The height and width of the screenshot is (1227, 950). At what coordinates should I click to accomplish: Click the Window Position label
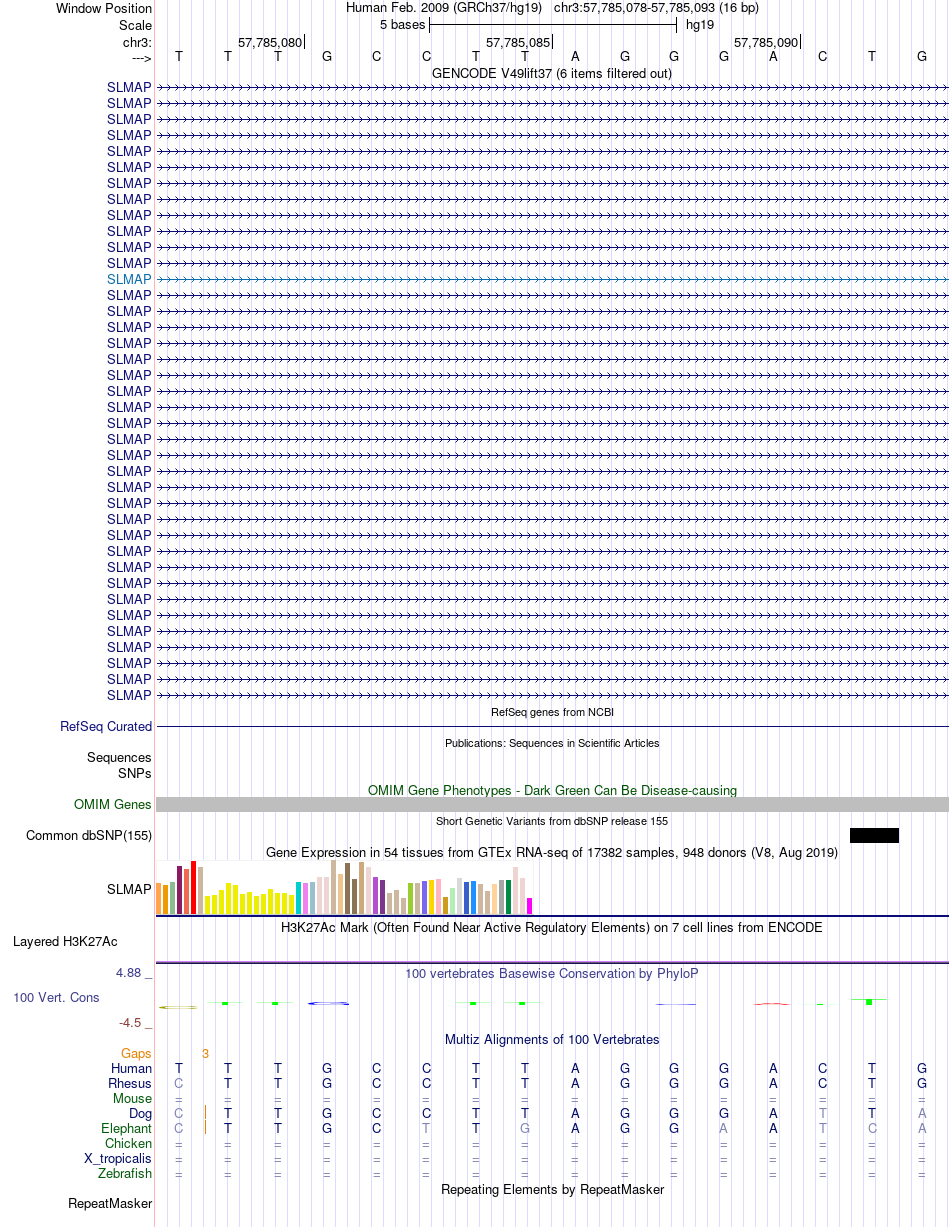104,8
